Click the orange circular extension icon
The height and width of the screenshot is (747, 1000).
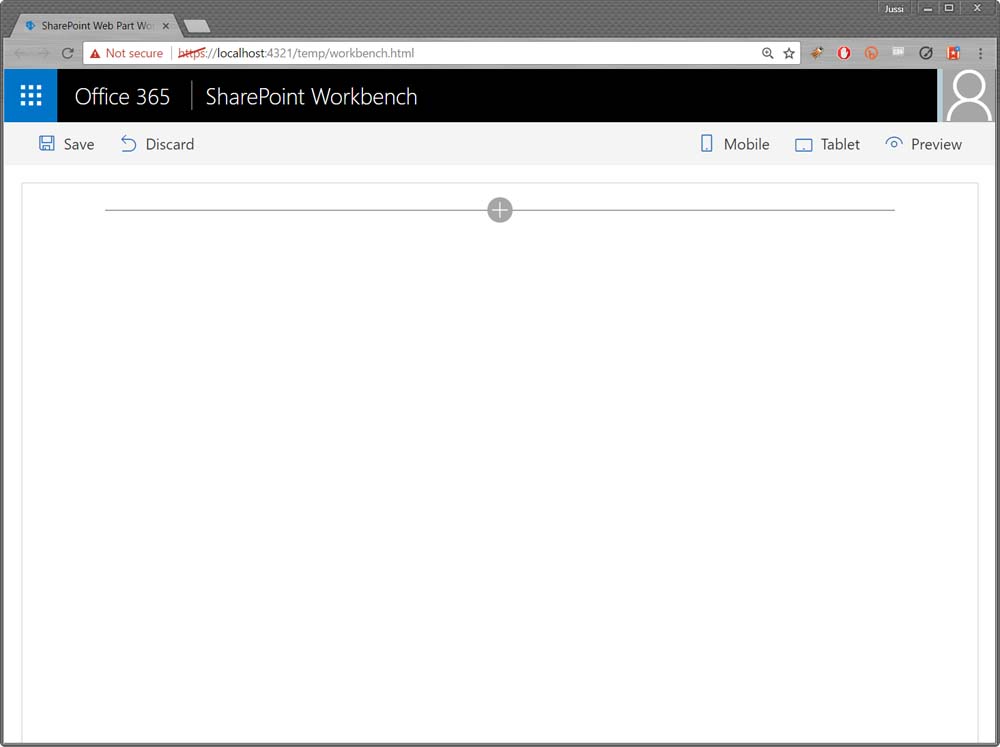click(x=871, y=53)
